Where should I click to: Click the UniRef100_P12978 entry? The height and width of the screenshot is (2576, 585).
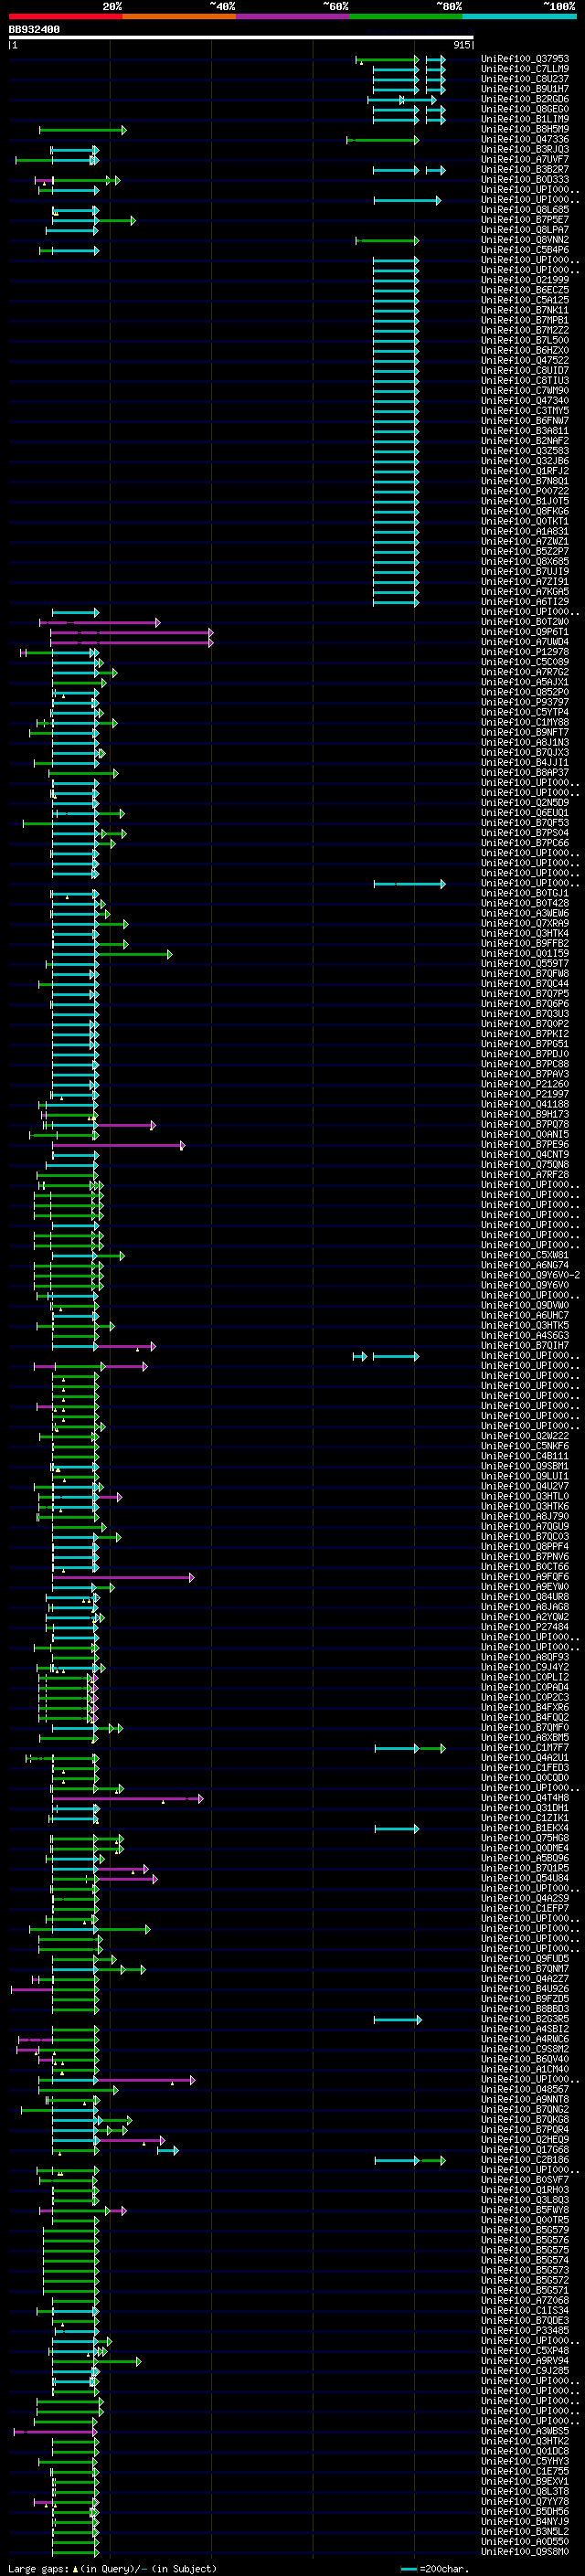pyautogui.click(x=525, y=652)
